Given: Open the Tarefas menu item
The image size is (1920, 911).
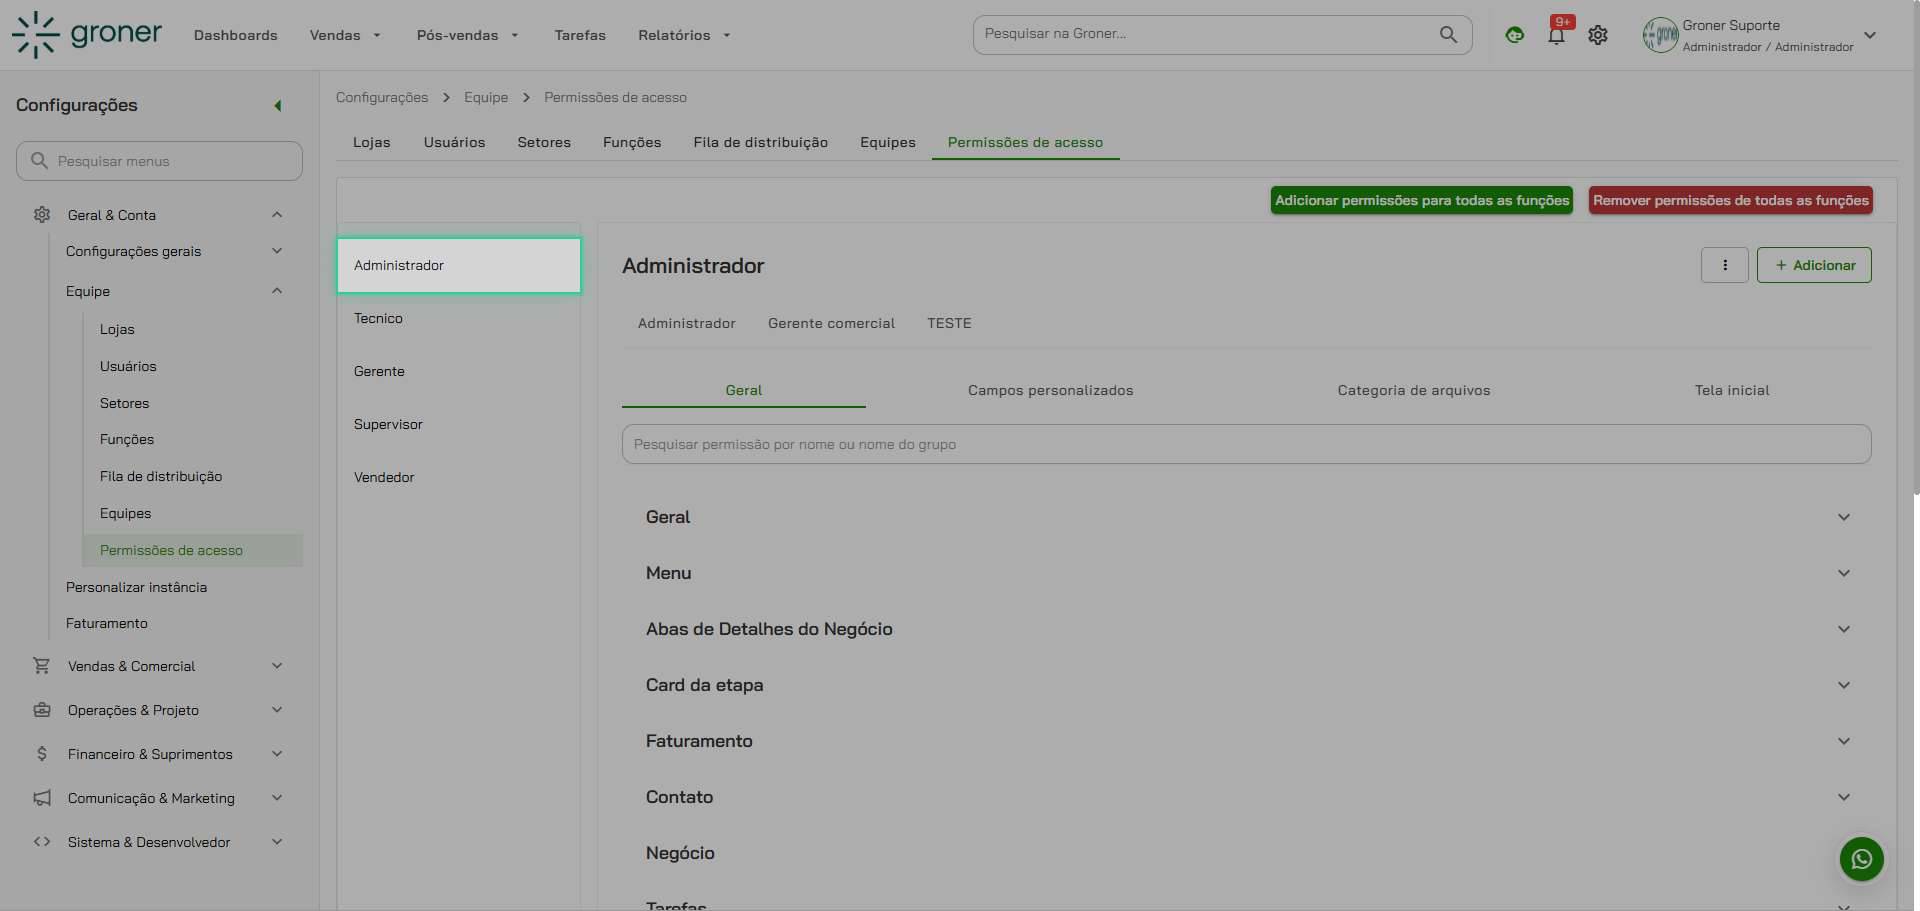Looking at the screenshot, I should 580,34.
